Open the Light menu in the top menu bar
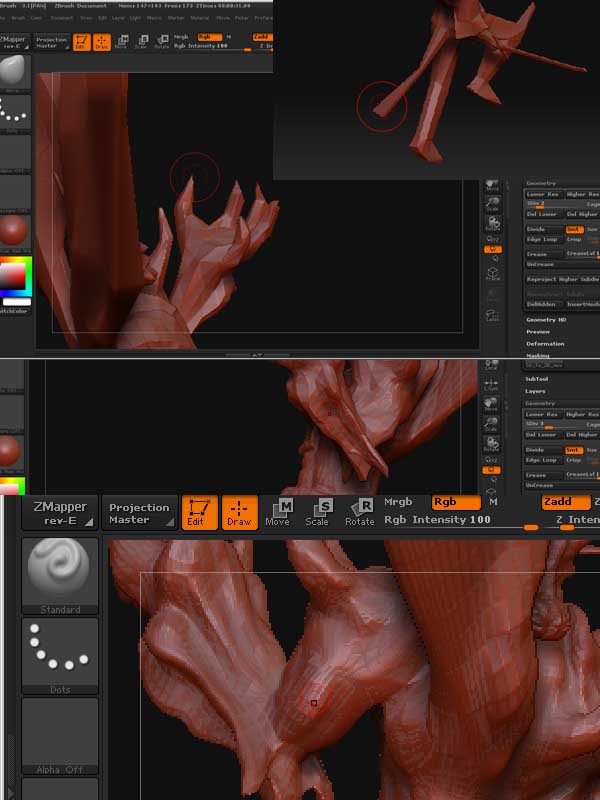 135,18
